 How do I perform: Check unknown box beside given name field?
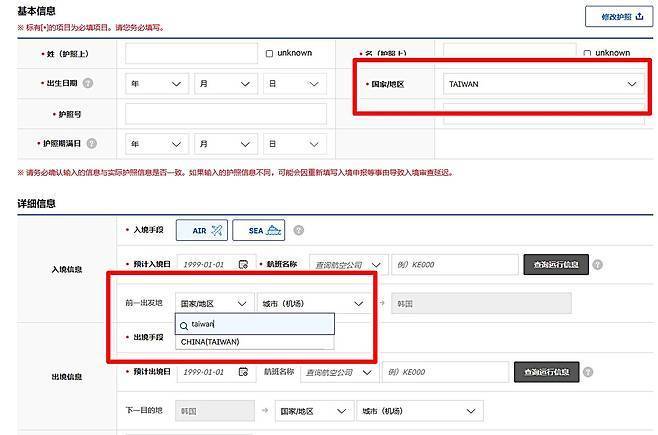point(585,53)
